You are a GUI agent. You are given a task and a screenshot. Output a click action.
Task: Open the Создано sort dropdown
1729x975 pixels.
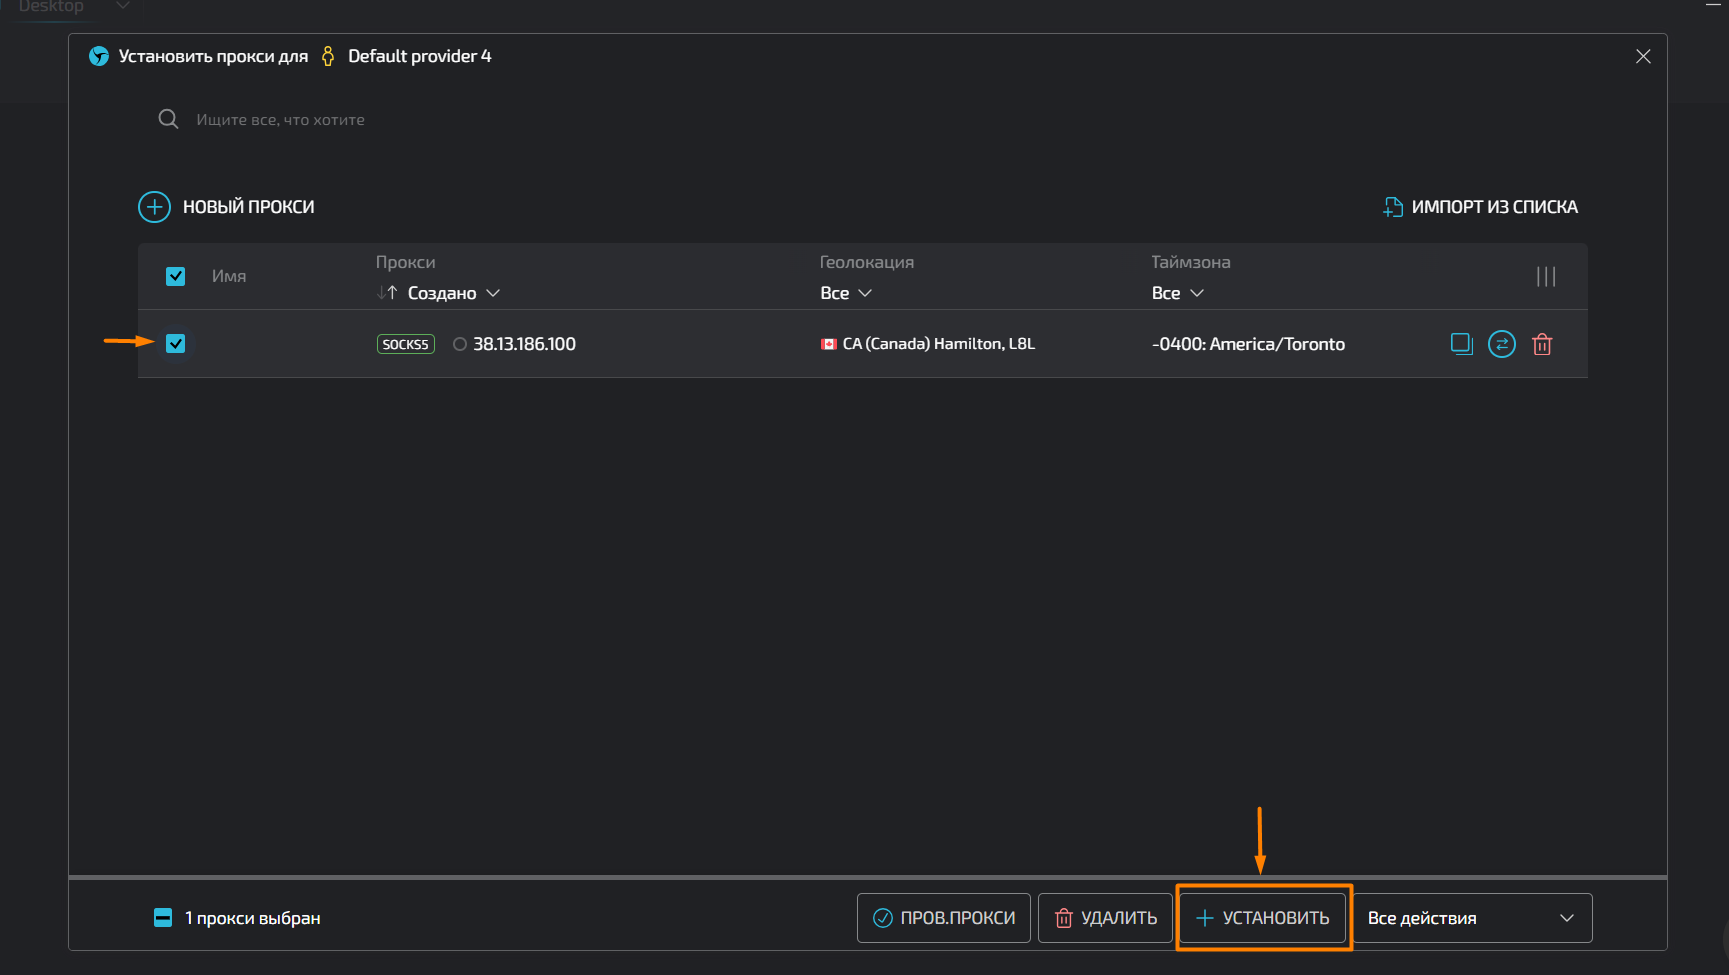tap(454, 293)
